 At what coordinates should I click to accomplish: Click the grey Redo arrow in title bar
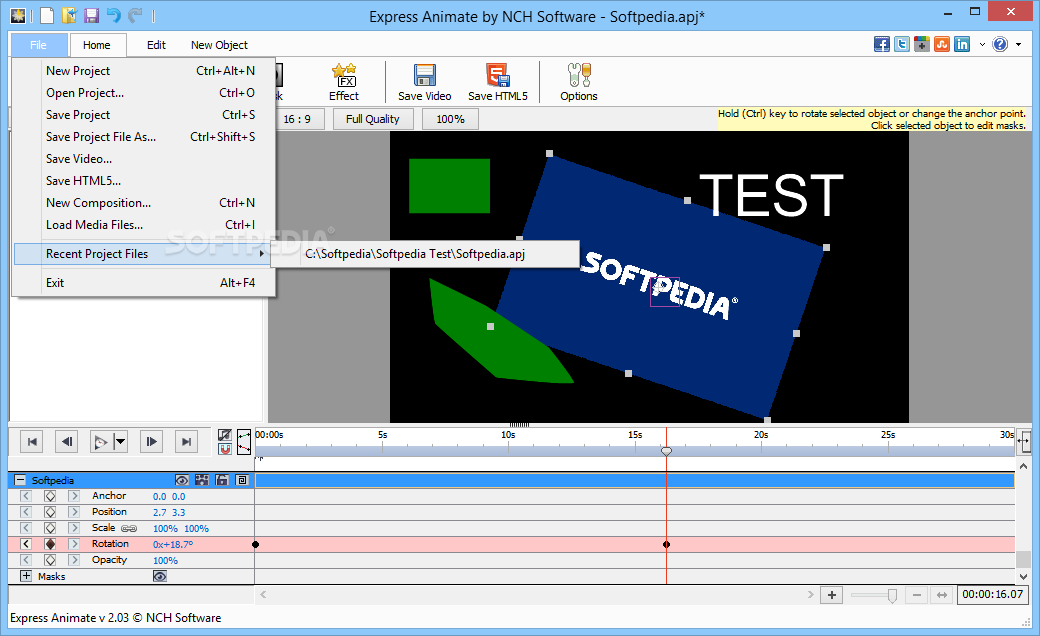(x=135, y=15)
